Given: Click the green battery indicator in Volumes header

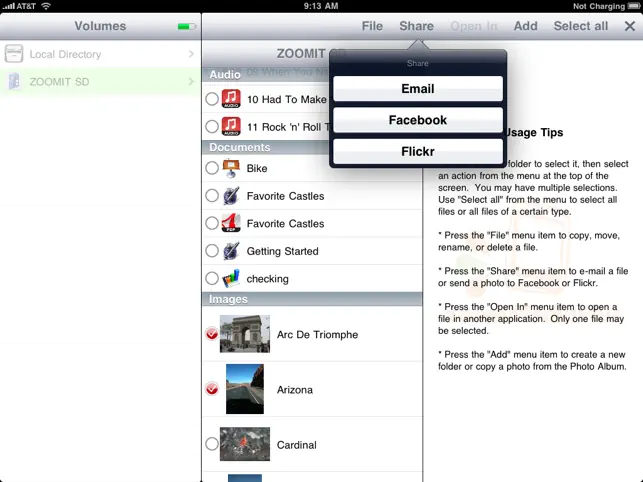Looking at the screenshot, I should click(187, 27).
